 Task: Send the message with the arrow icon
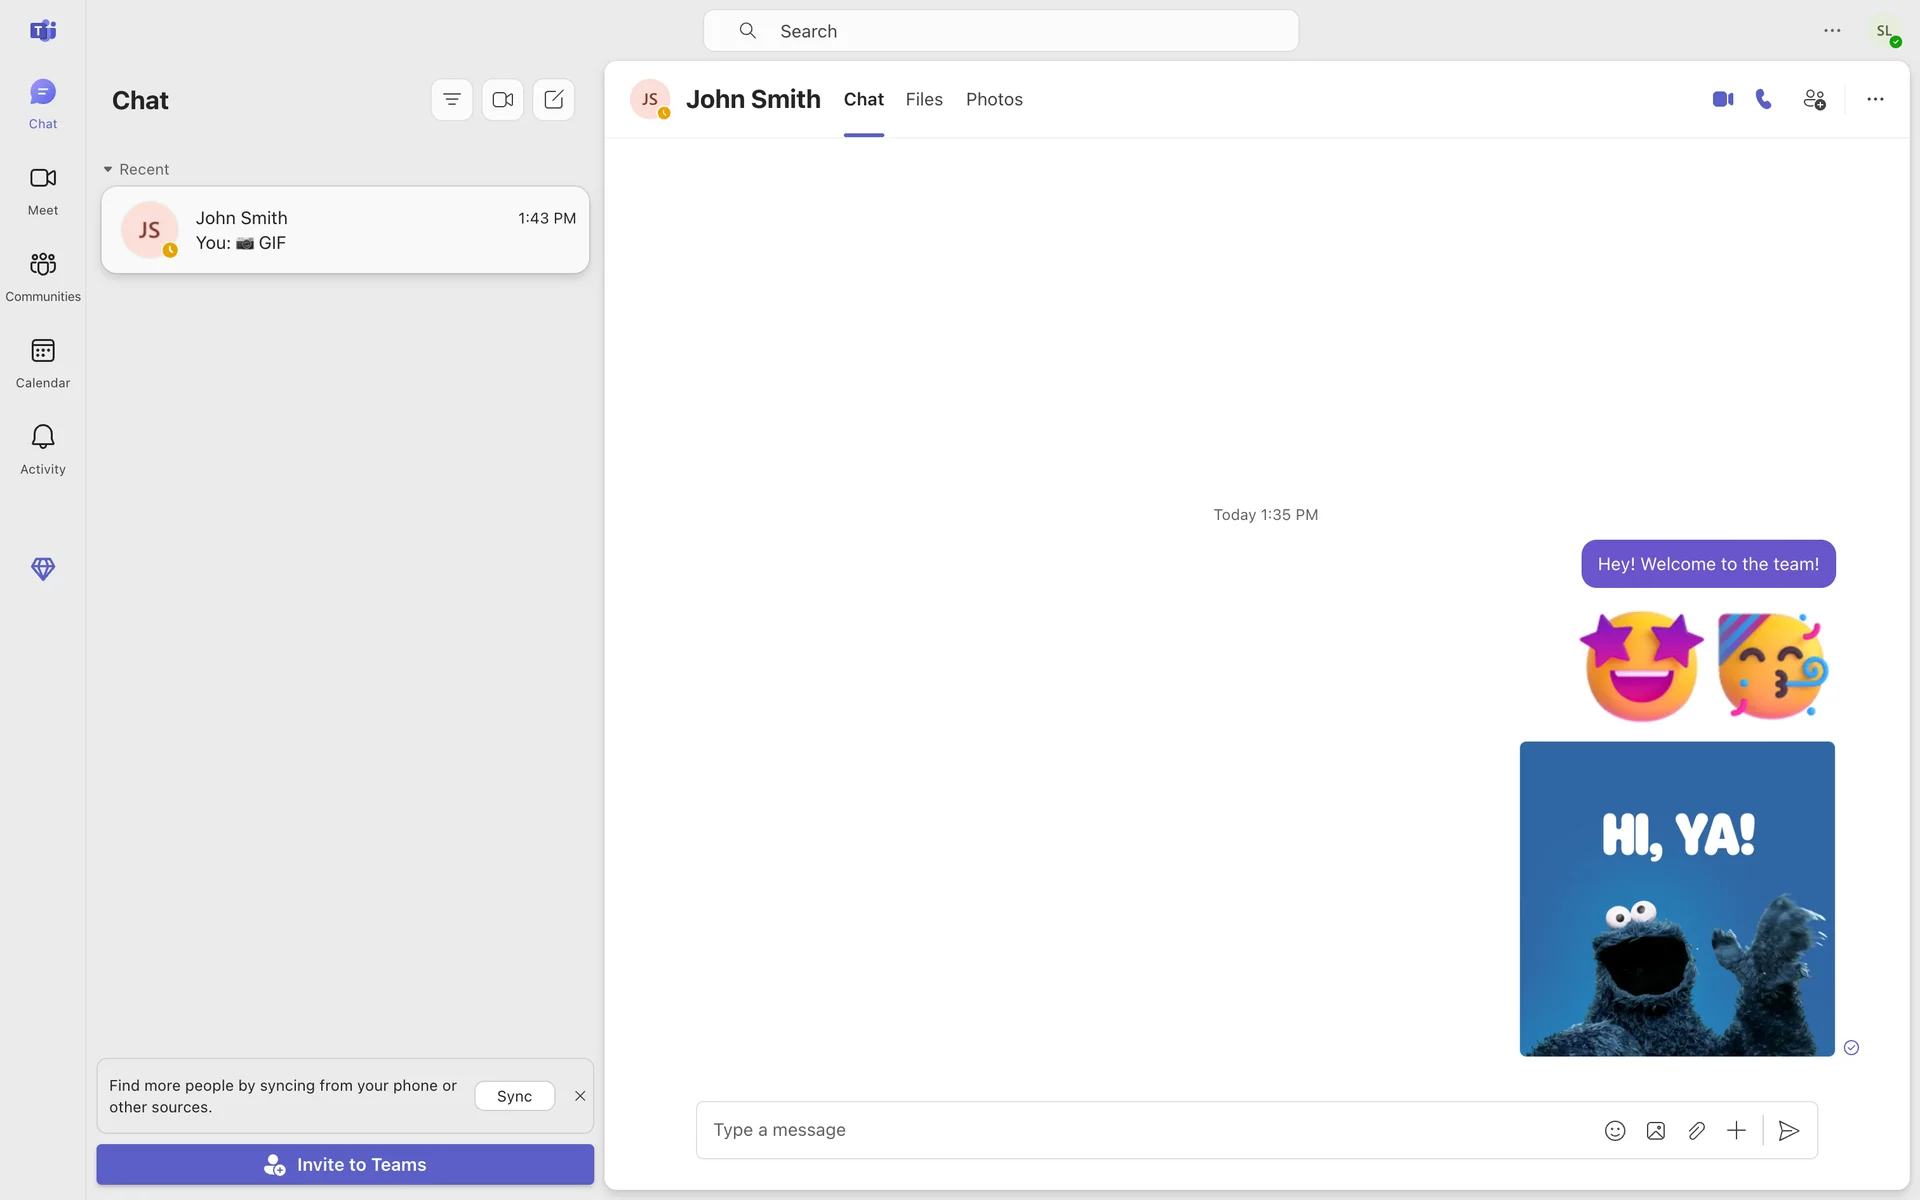[1789, 1130]
